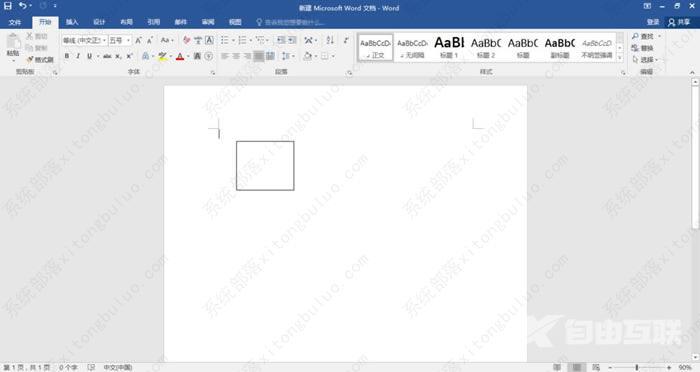Click the sort A-Z icon
Screen dimensions: 700x372
[x=330, y=41]
